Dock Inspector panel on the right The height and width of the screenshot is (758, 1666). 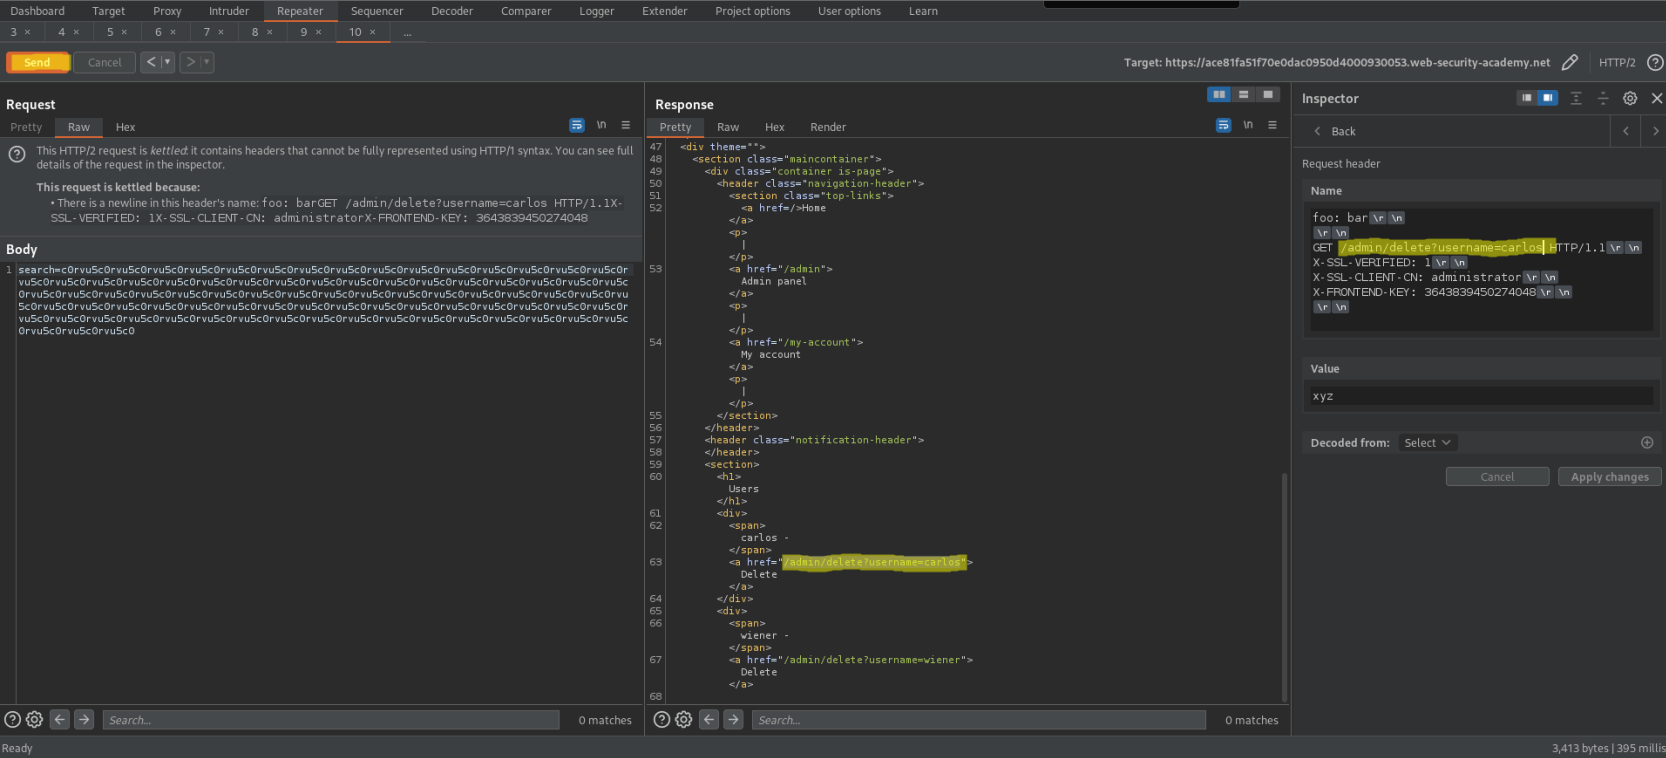click(1547, 98)
